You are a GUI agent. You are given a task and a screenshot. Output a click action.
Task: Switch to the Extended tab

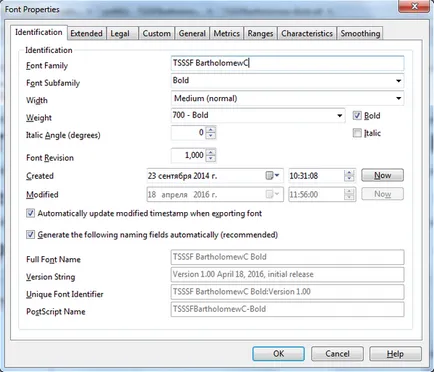[86, 33]
